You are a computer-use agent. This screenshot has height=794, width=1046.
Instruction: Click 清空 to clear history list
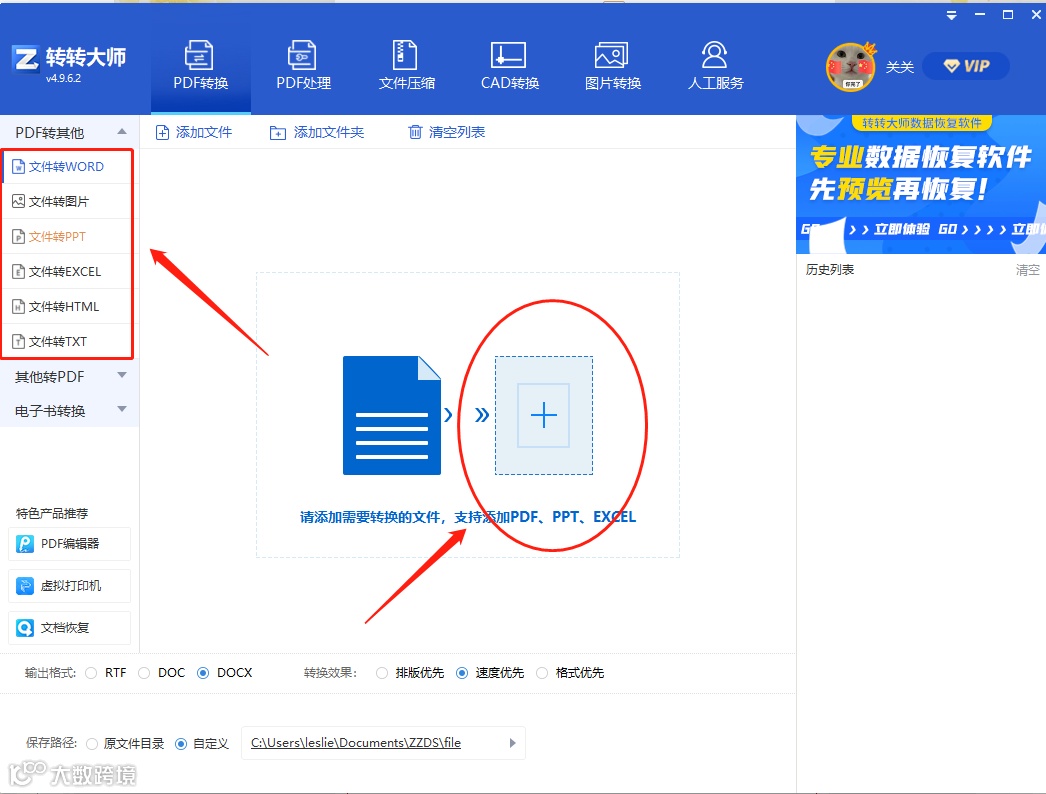(1027, 270)
